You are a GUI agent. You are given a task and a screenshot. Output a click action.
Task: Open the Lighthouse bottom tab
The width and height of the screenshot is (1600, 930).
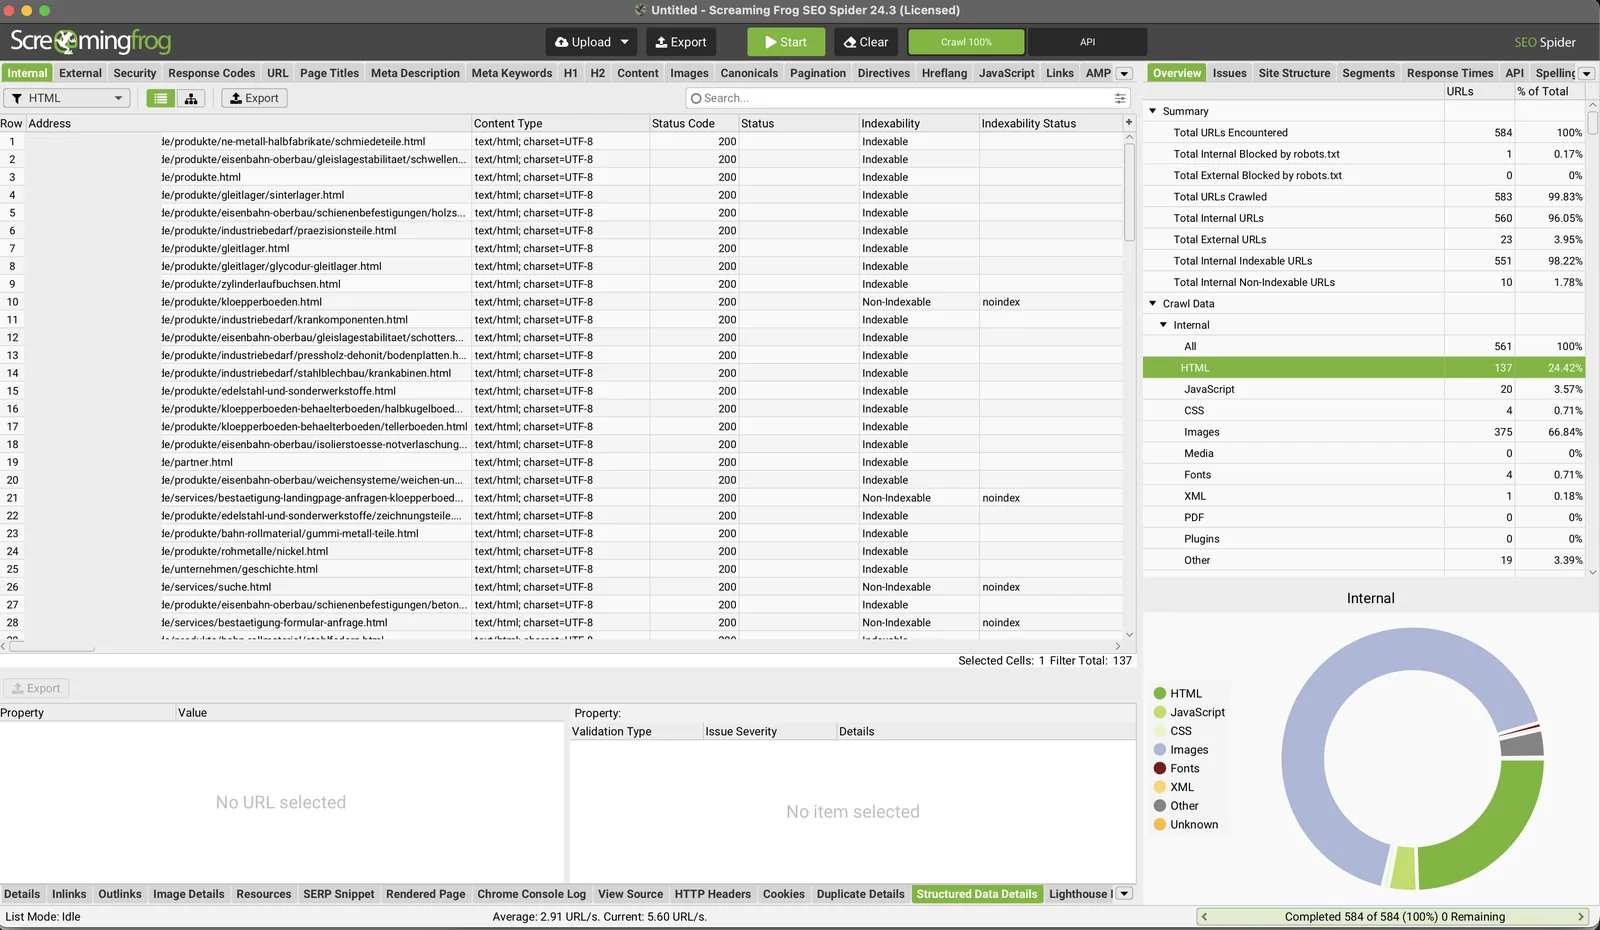point(1078,894)
